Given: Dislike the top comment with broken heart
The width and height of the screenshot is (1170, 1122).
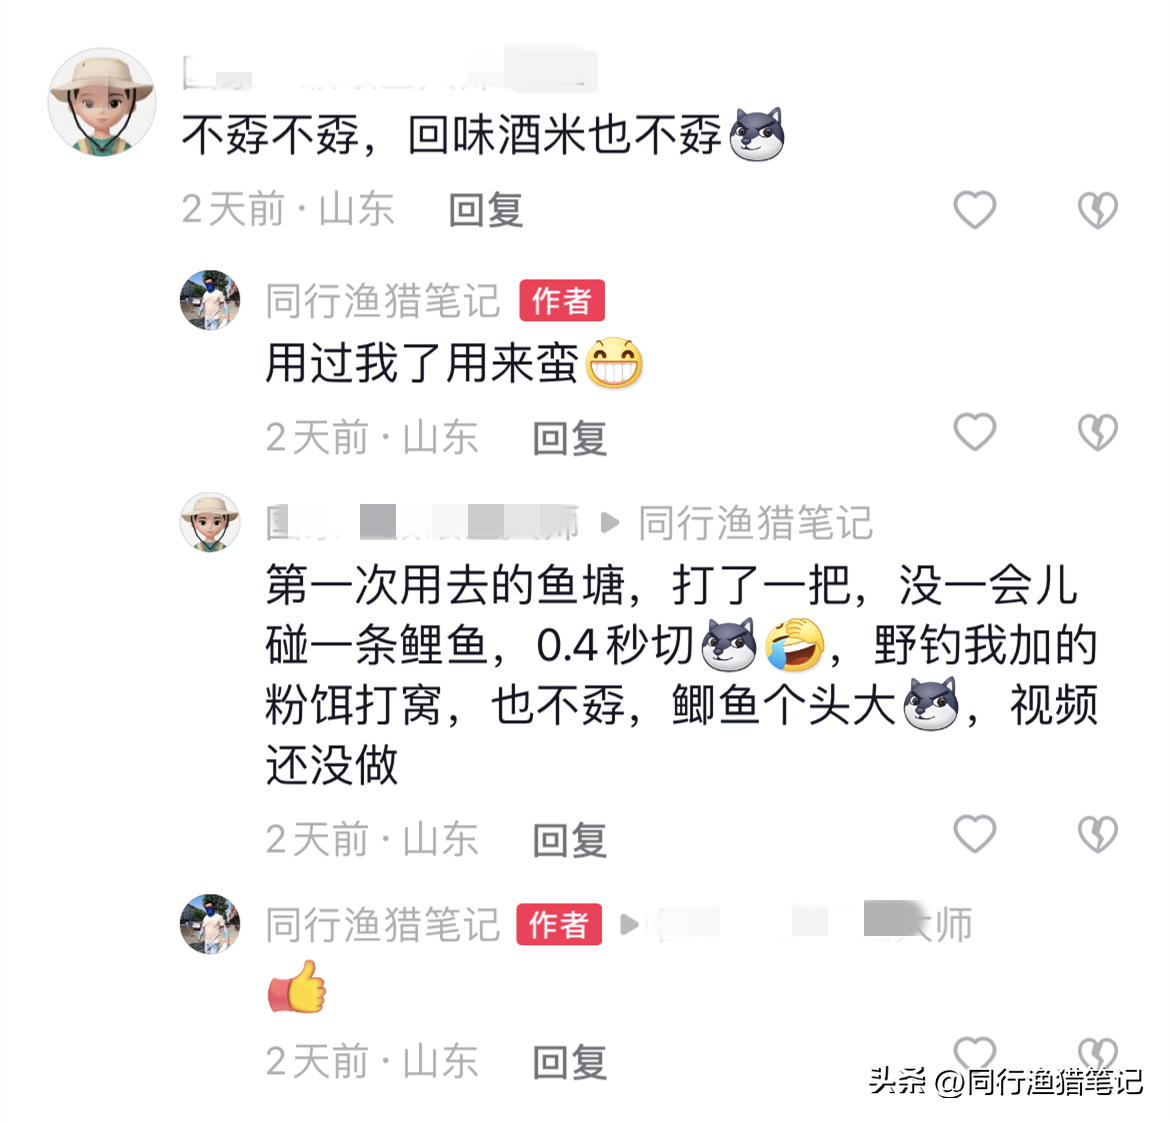Looking at the screenshot, I should (x=1098, y=210).
